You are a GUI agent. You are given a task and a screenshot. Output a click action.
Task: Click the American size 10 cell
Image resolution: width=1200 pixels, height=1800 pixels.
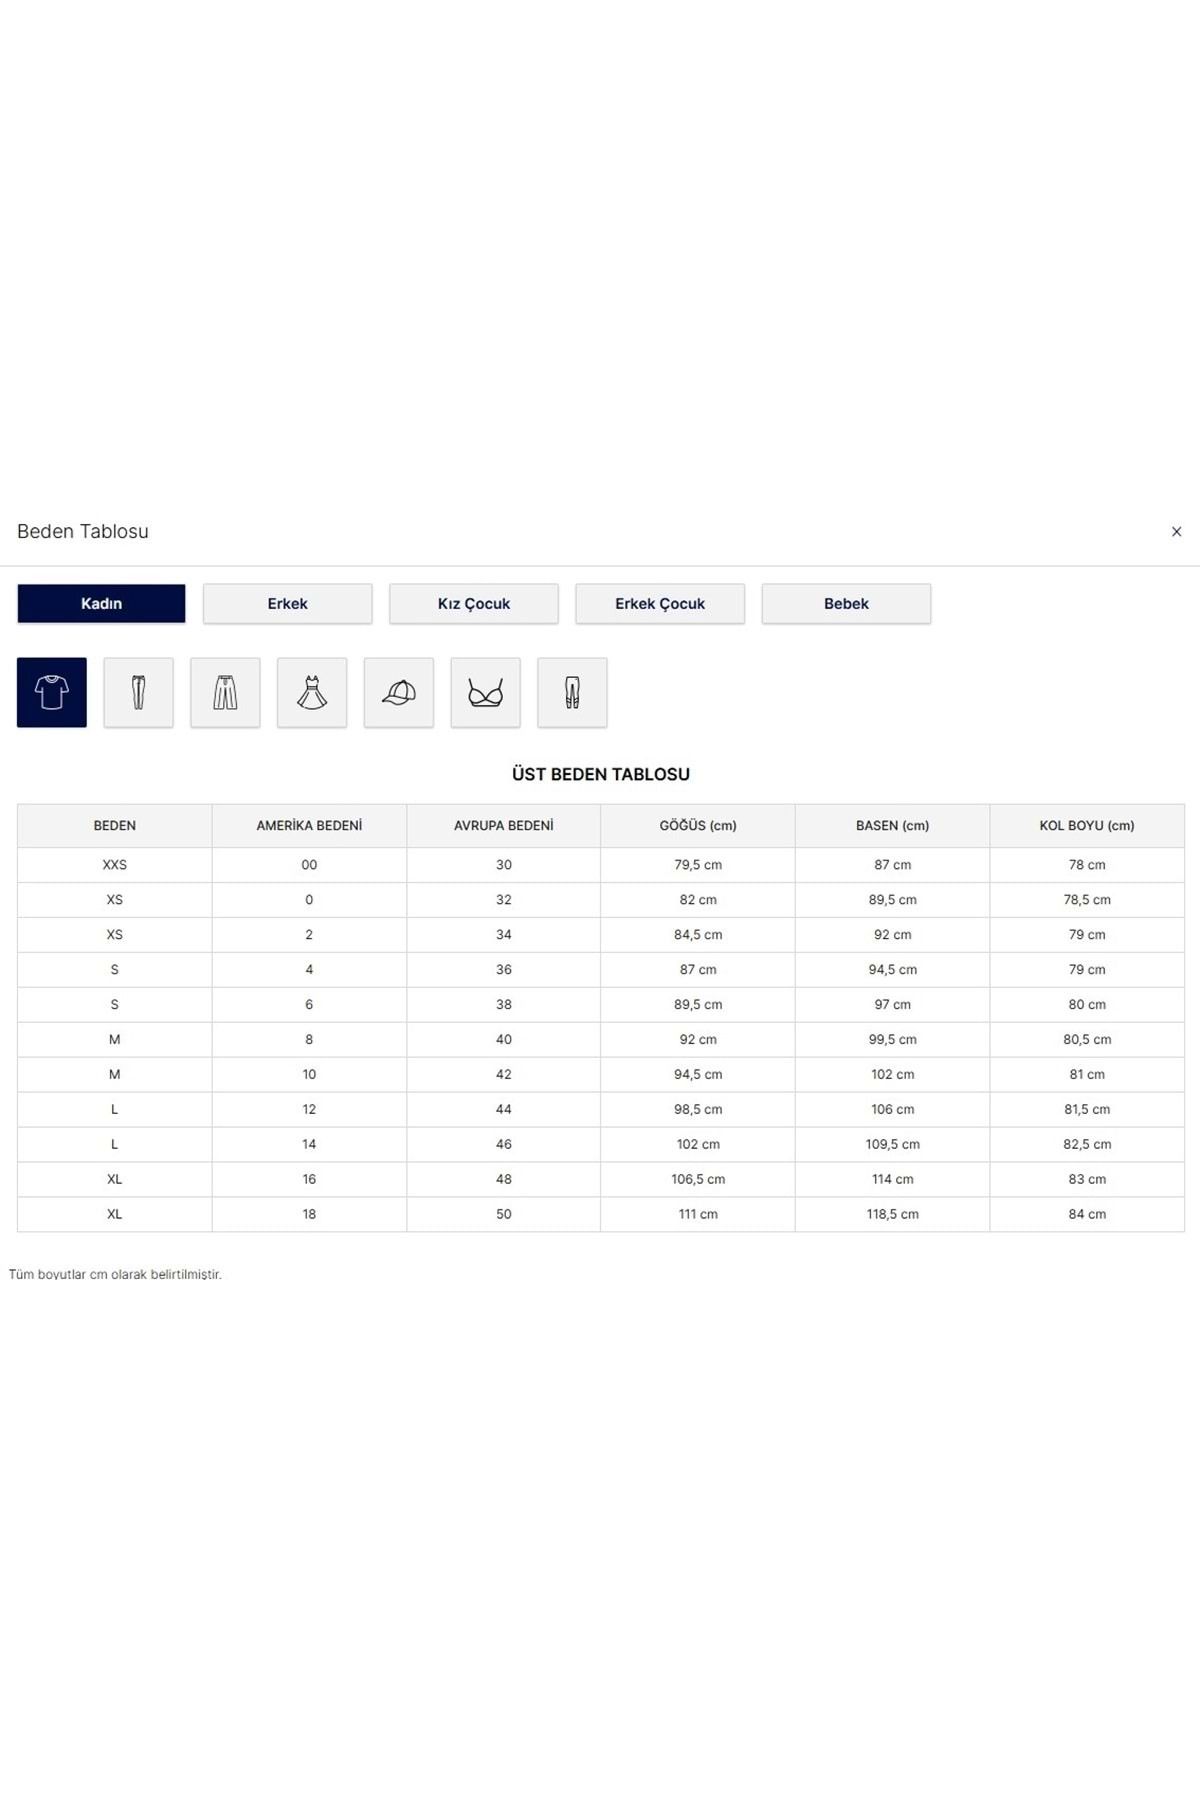pos(309,1075)
